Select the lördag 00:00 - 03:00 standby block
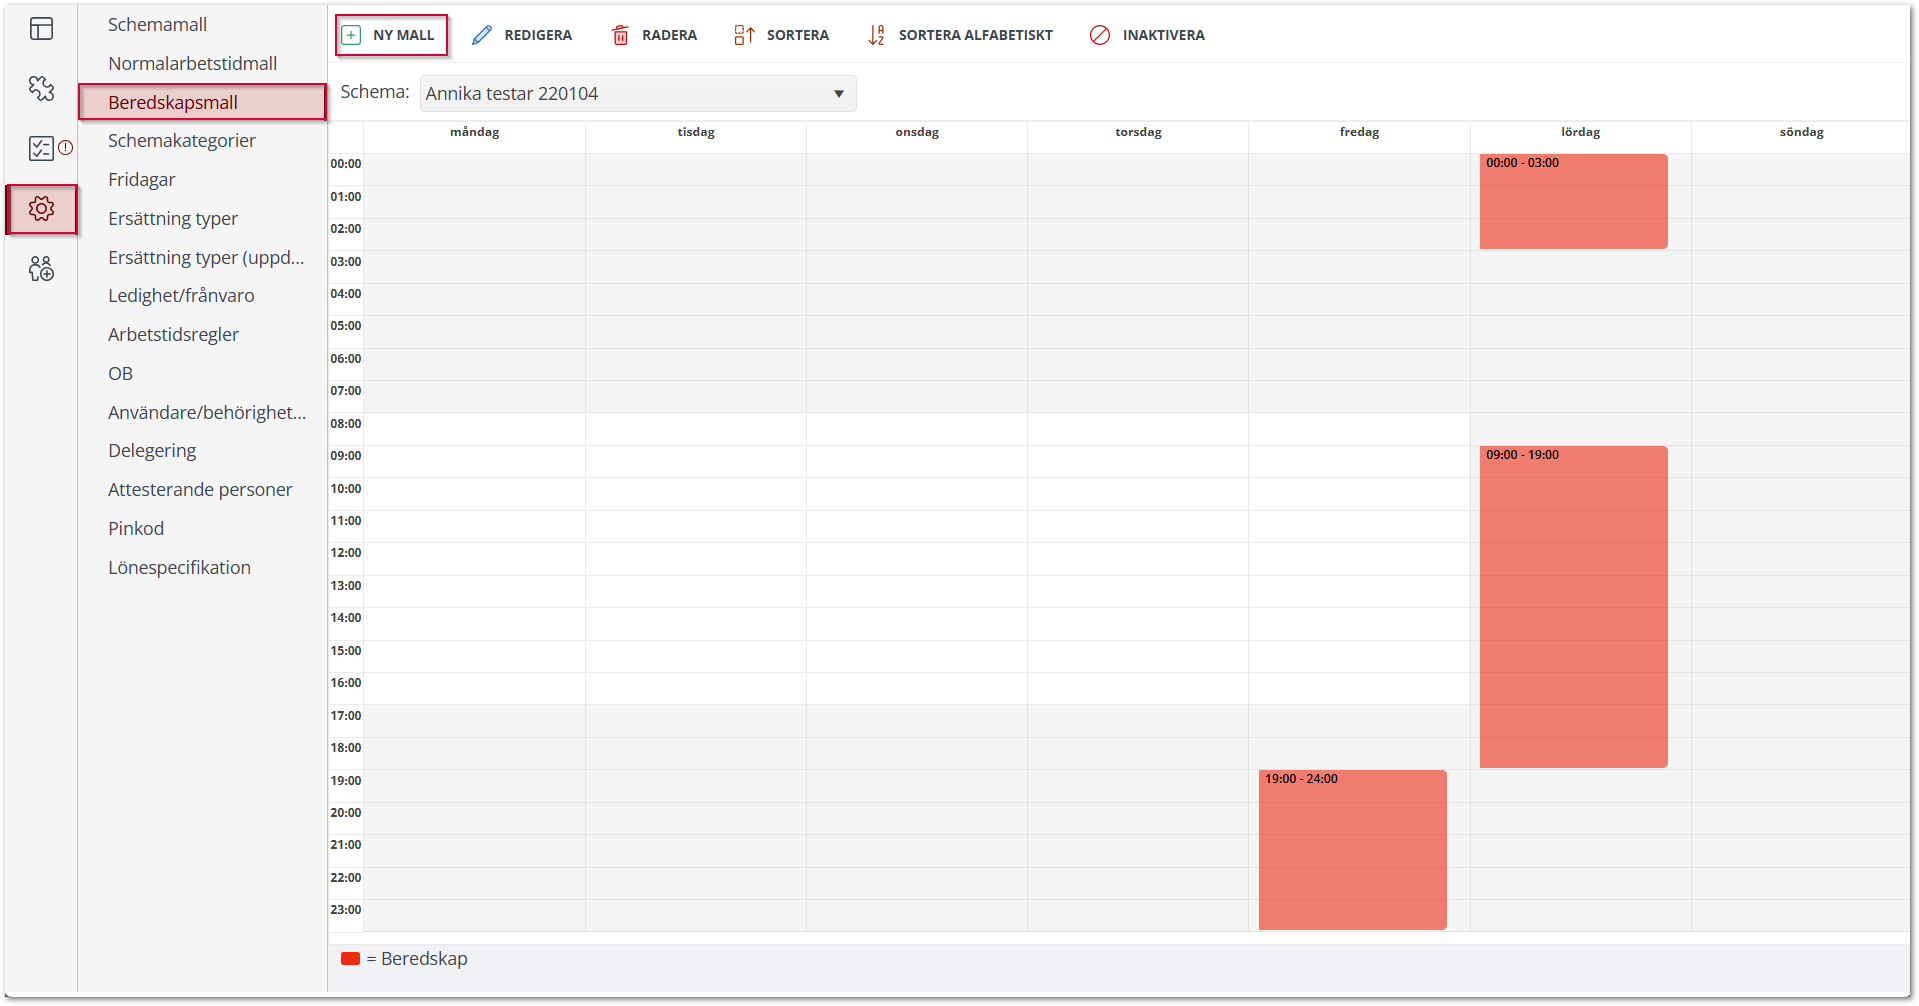 [1573, 201]
